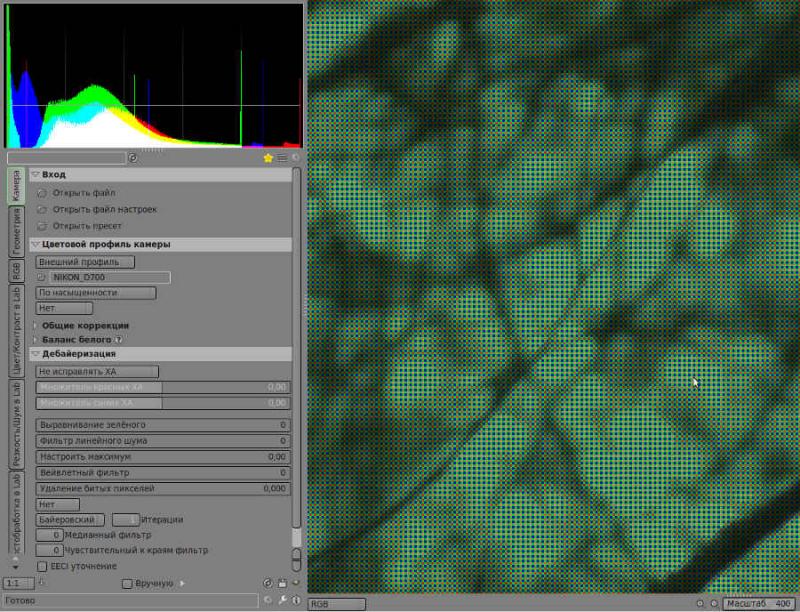Open the По насыщенности dropdown
The image size is (800, 612).
coord(96,293)
